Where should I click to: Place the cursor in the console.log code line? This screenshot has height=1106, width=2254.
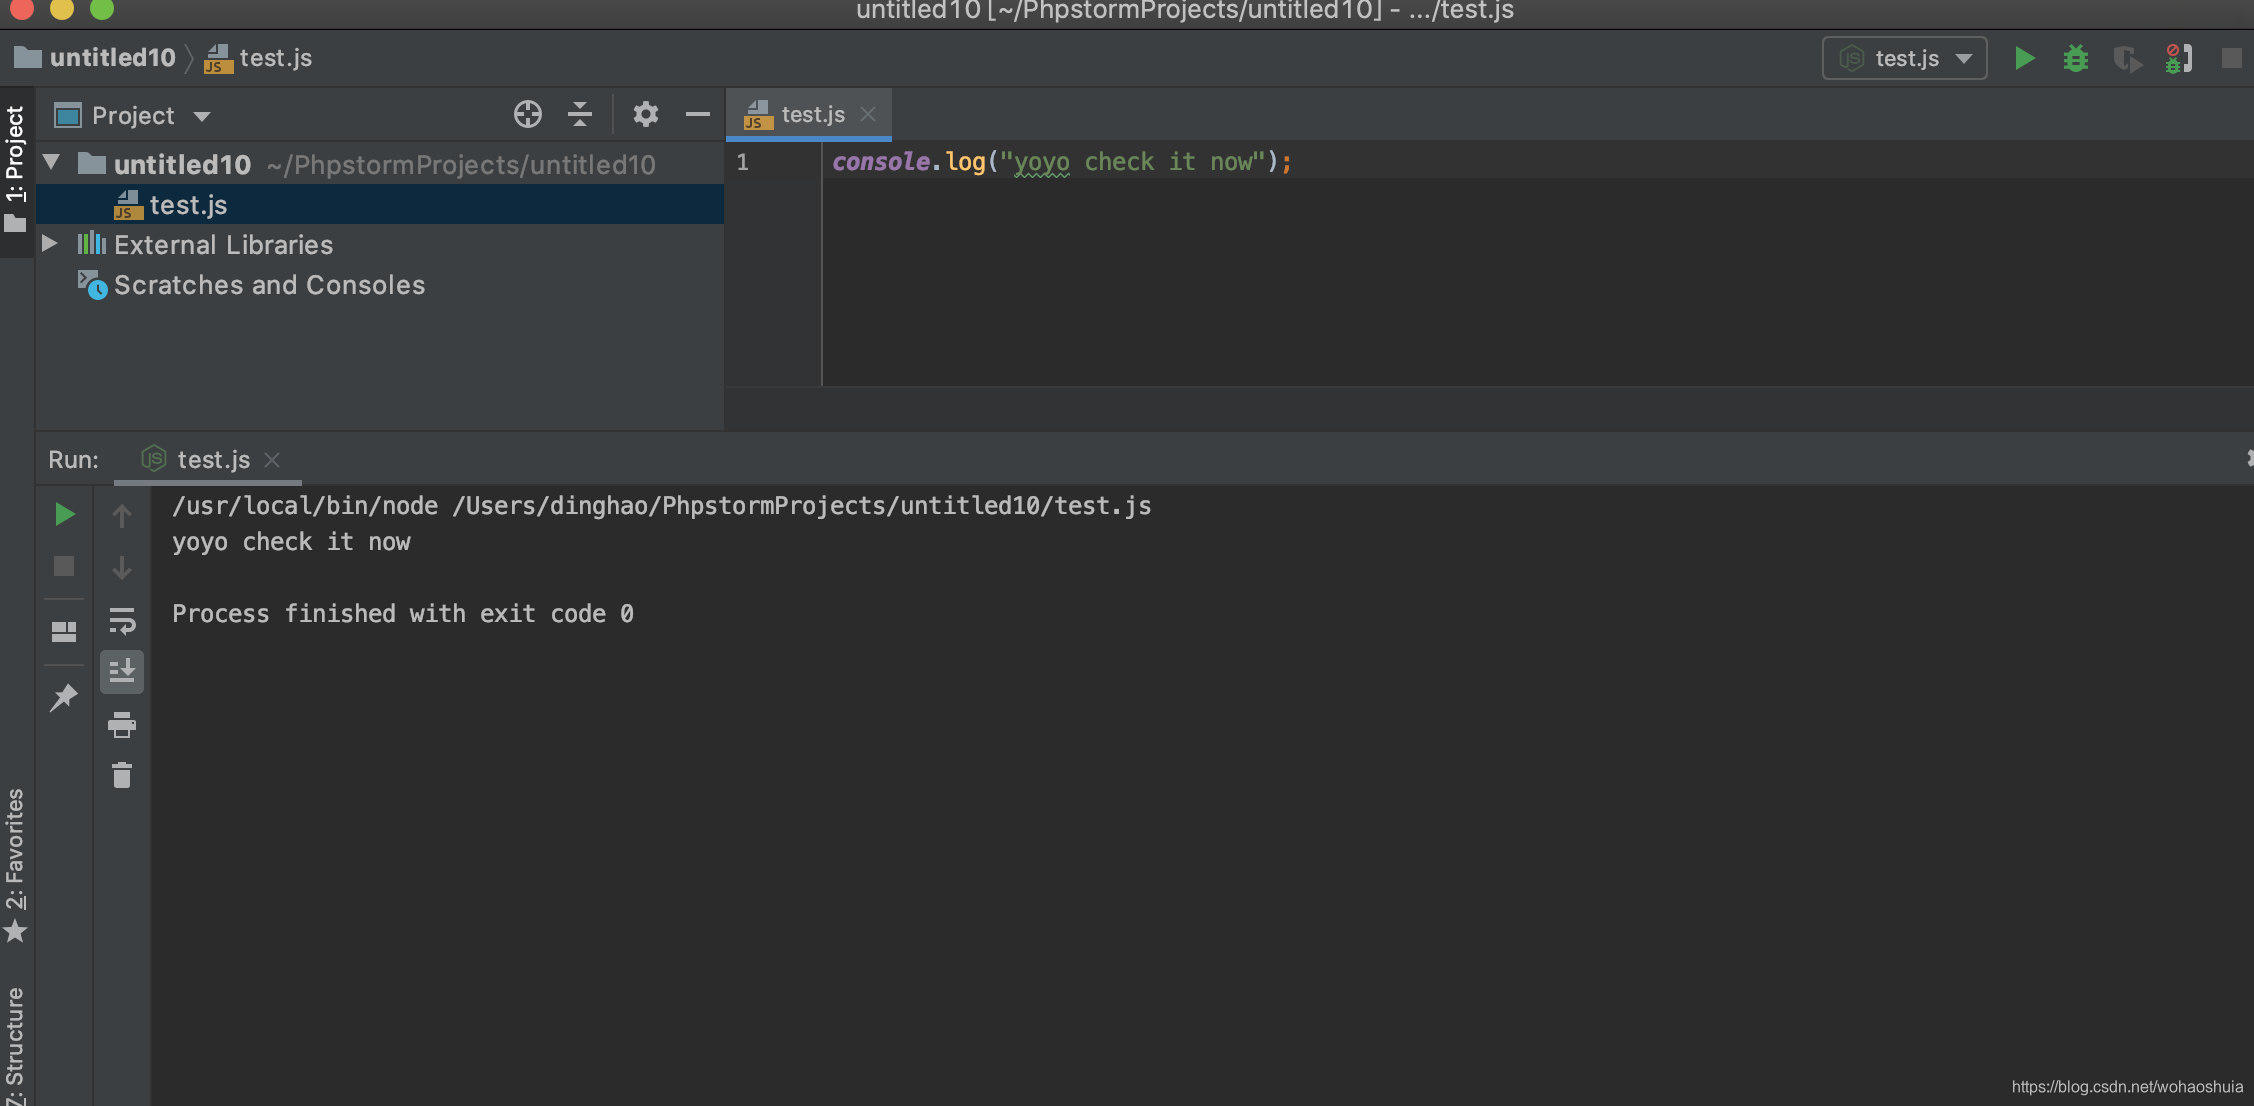tap(1062, 162)
